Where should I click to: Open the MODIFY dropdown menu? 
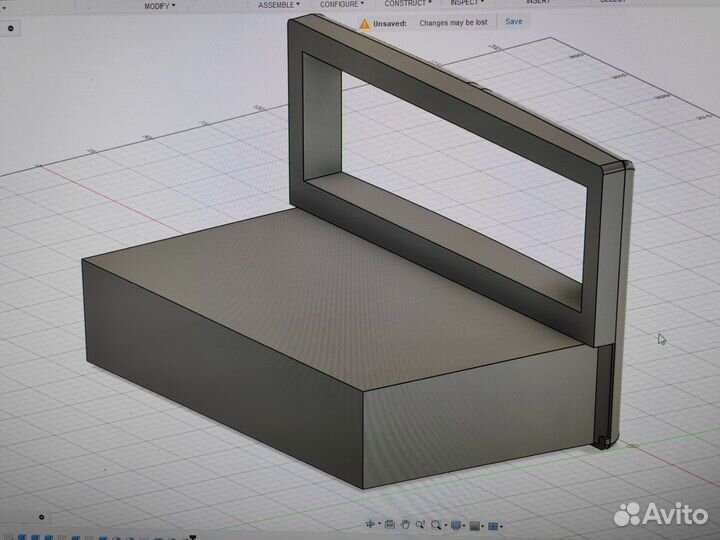coord(158,6)
